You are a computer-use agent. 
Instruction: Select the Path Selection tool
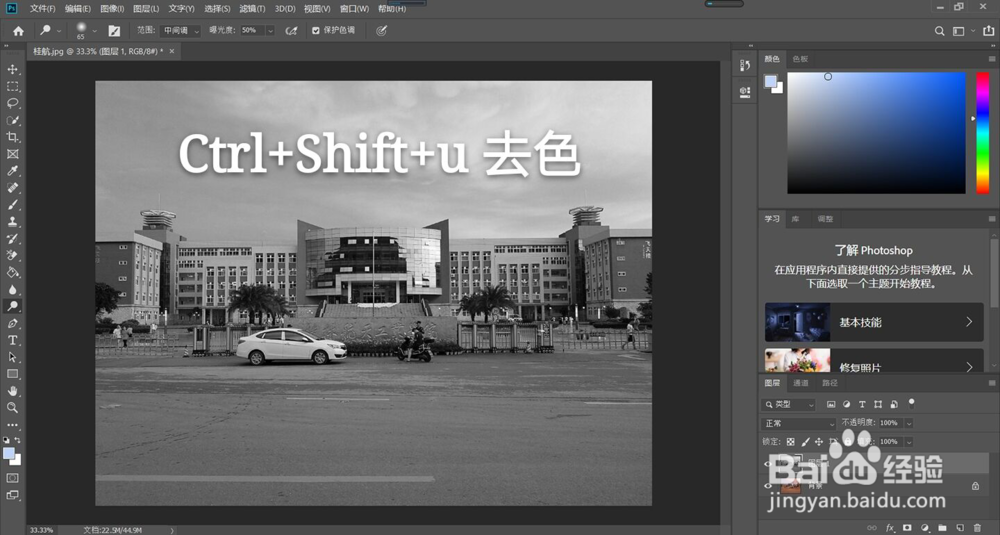[12, 357]
